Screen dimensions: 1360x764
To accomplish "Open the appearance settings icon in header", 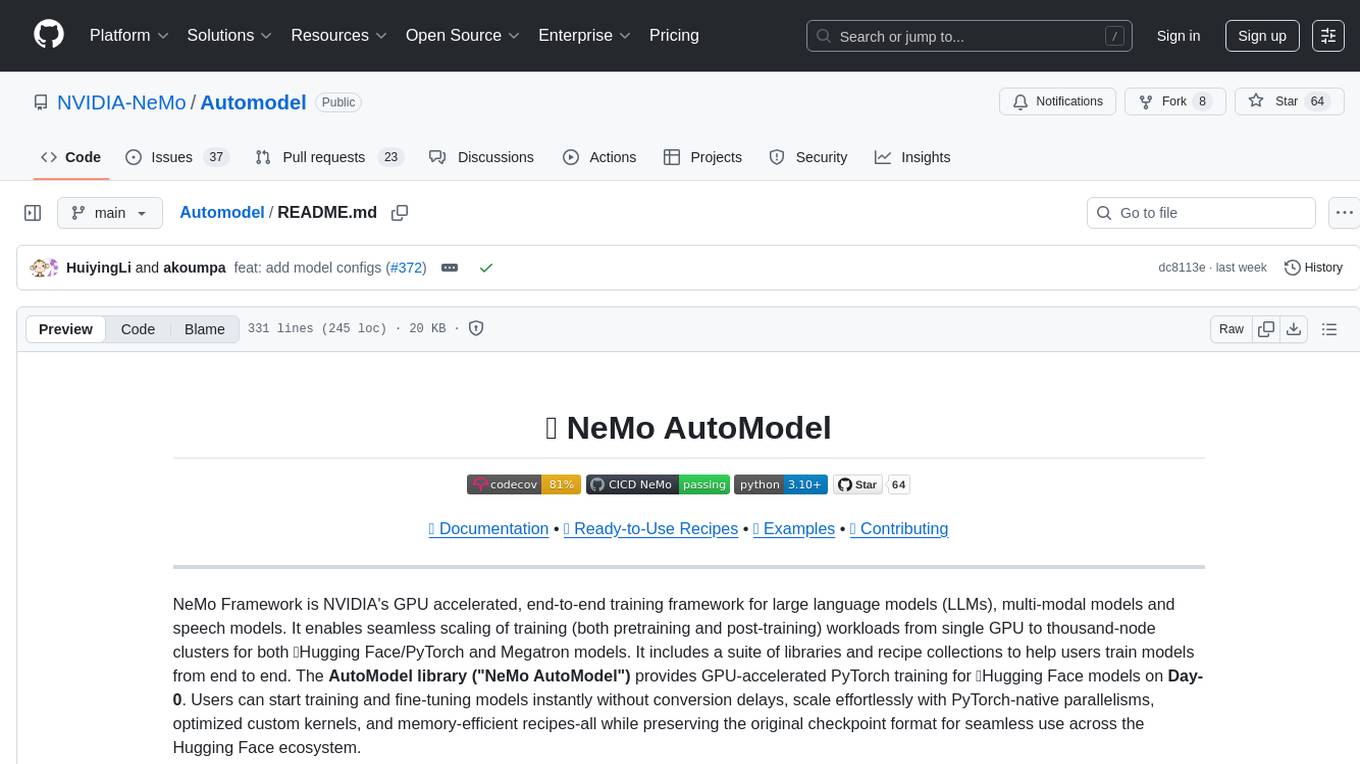I will click(1328, 36).
